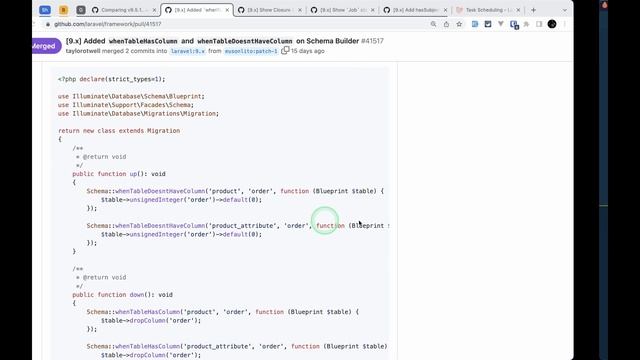
Task: Open the musonlito:patch-1 head branch link
Action: 251,51
